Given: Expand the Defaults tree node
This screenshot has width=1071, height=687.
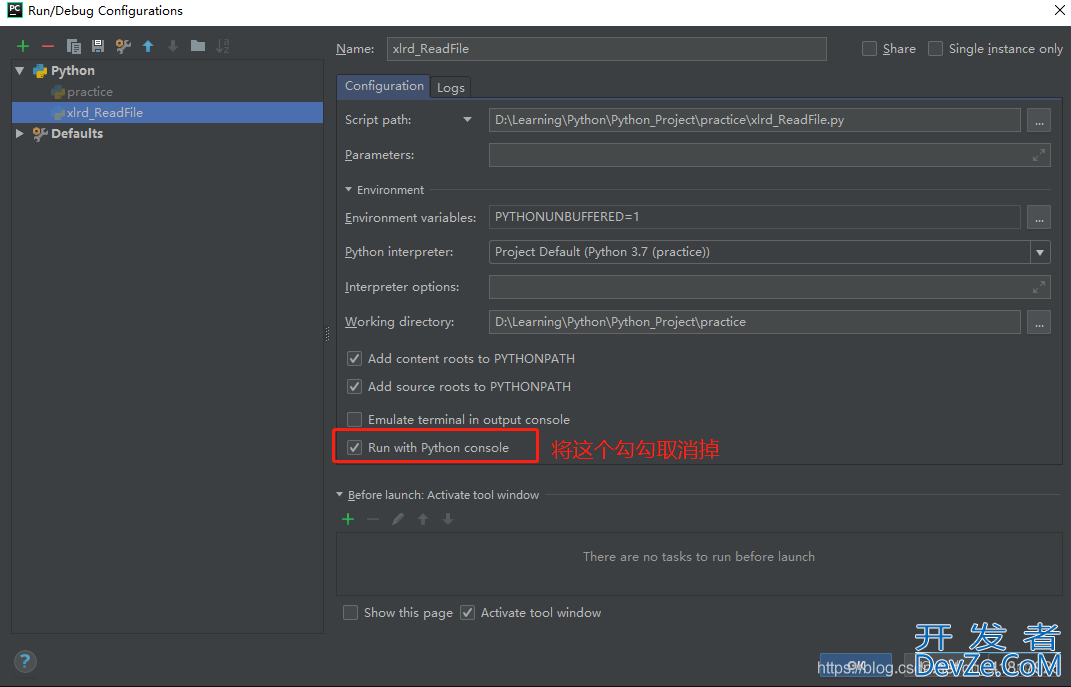Looking at the screenshot, I should tap(20, 133).
